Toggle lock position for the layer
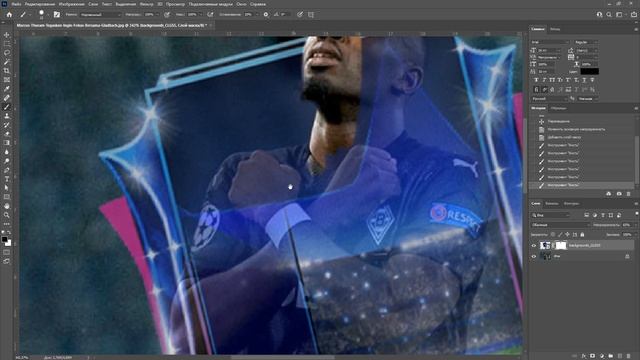The image size is (640, 360). coord(567,235)
